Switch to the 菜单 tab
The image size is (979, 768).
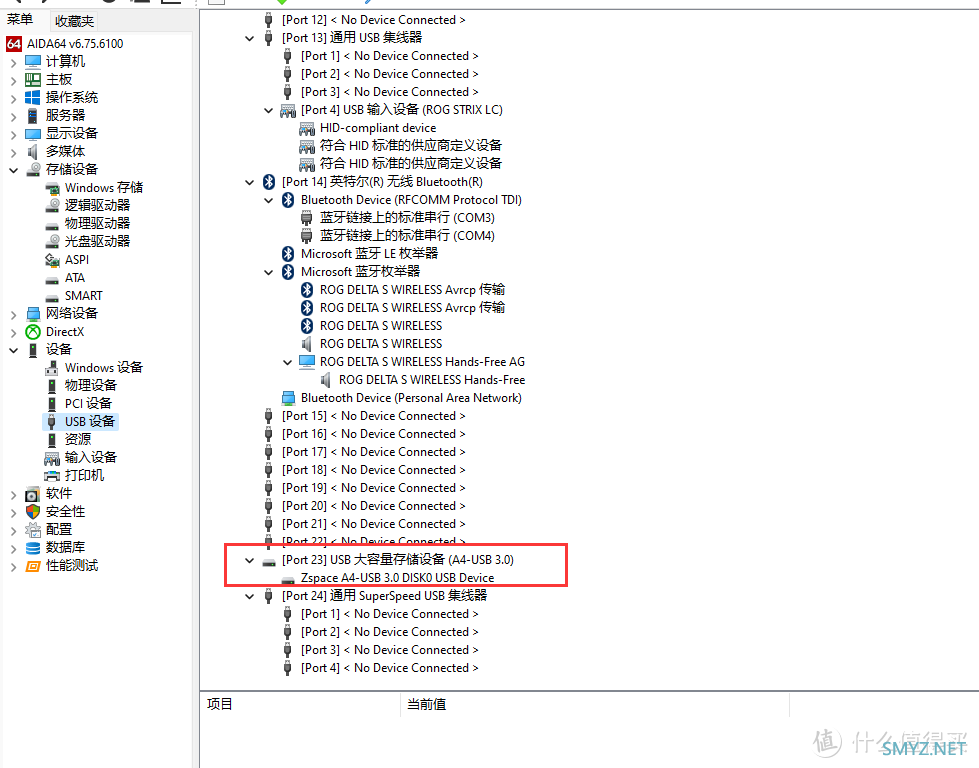click(x=19, y=20)
